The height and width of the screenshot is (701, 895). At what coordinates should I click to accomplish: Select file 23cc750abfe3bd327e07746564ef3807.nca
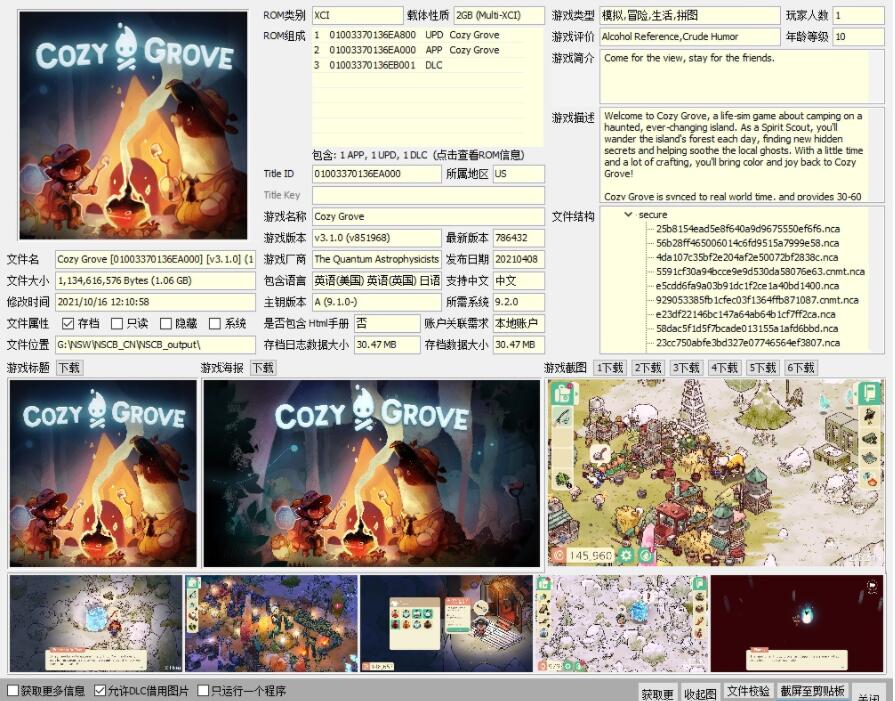coord(748,343)
